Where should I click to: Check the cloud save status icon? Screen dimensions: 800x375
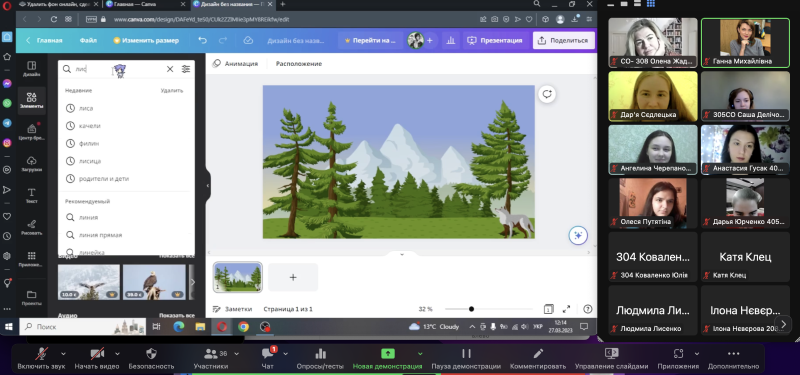[x=248, y=40]
